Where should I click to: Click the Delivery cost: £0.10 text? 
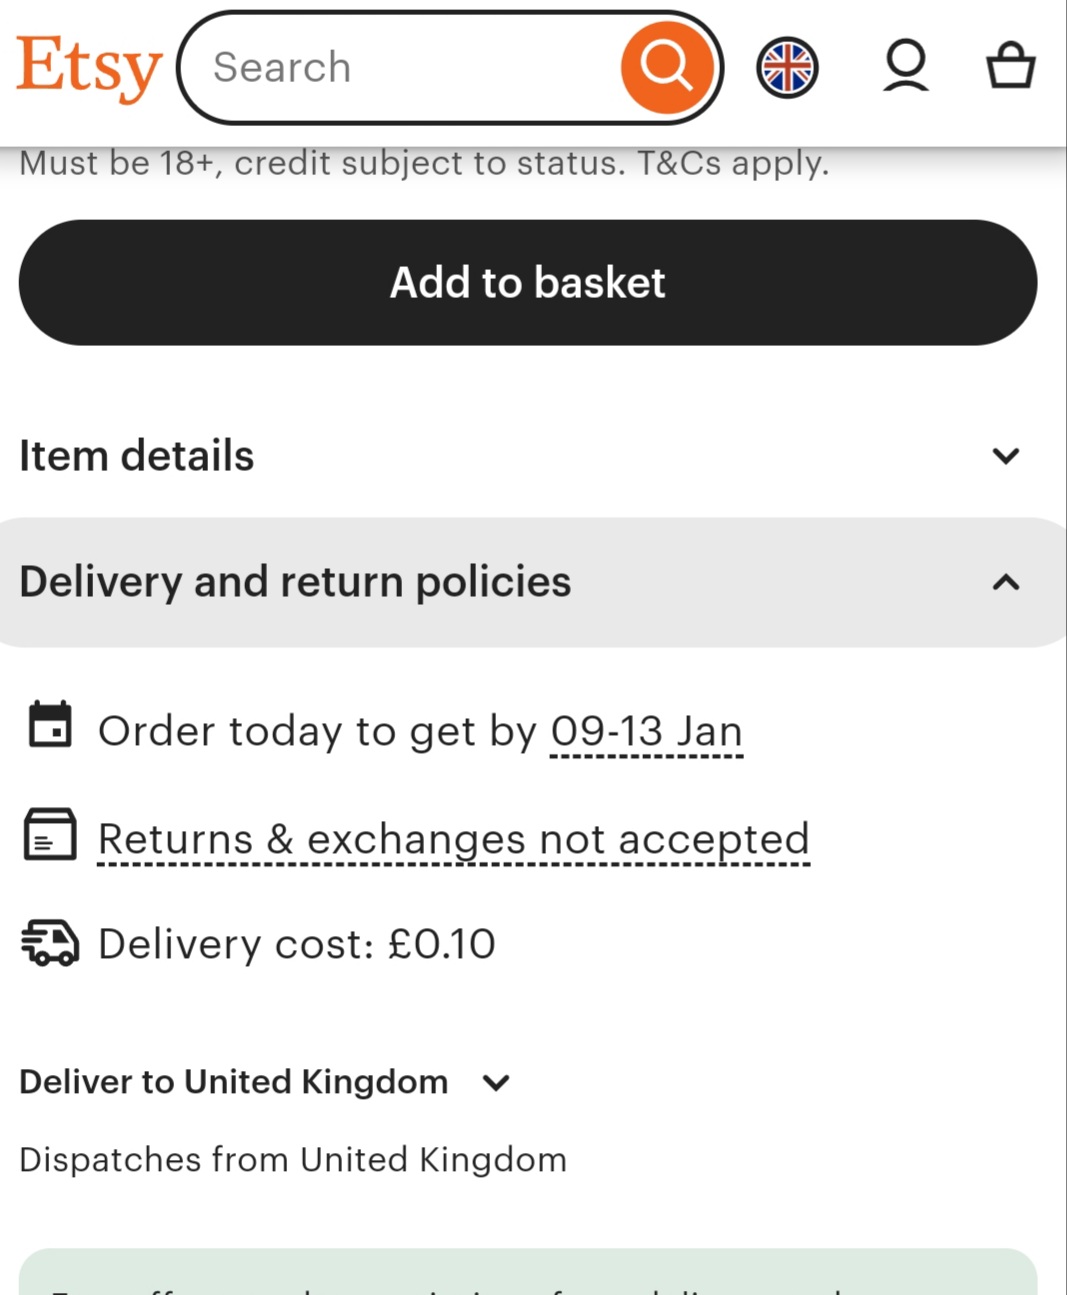pos(297,944)
